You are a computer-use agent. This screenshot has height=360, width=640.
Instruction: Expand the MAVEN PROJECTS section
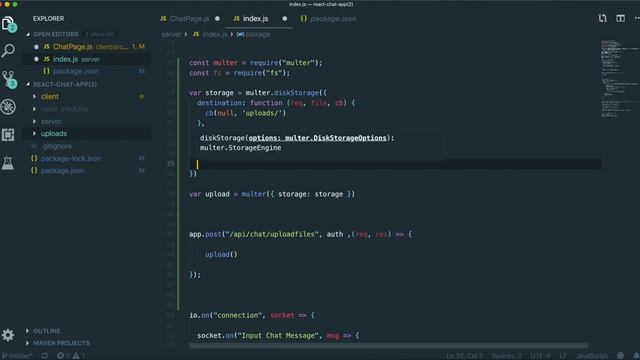61,343
